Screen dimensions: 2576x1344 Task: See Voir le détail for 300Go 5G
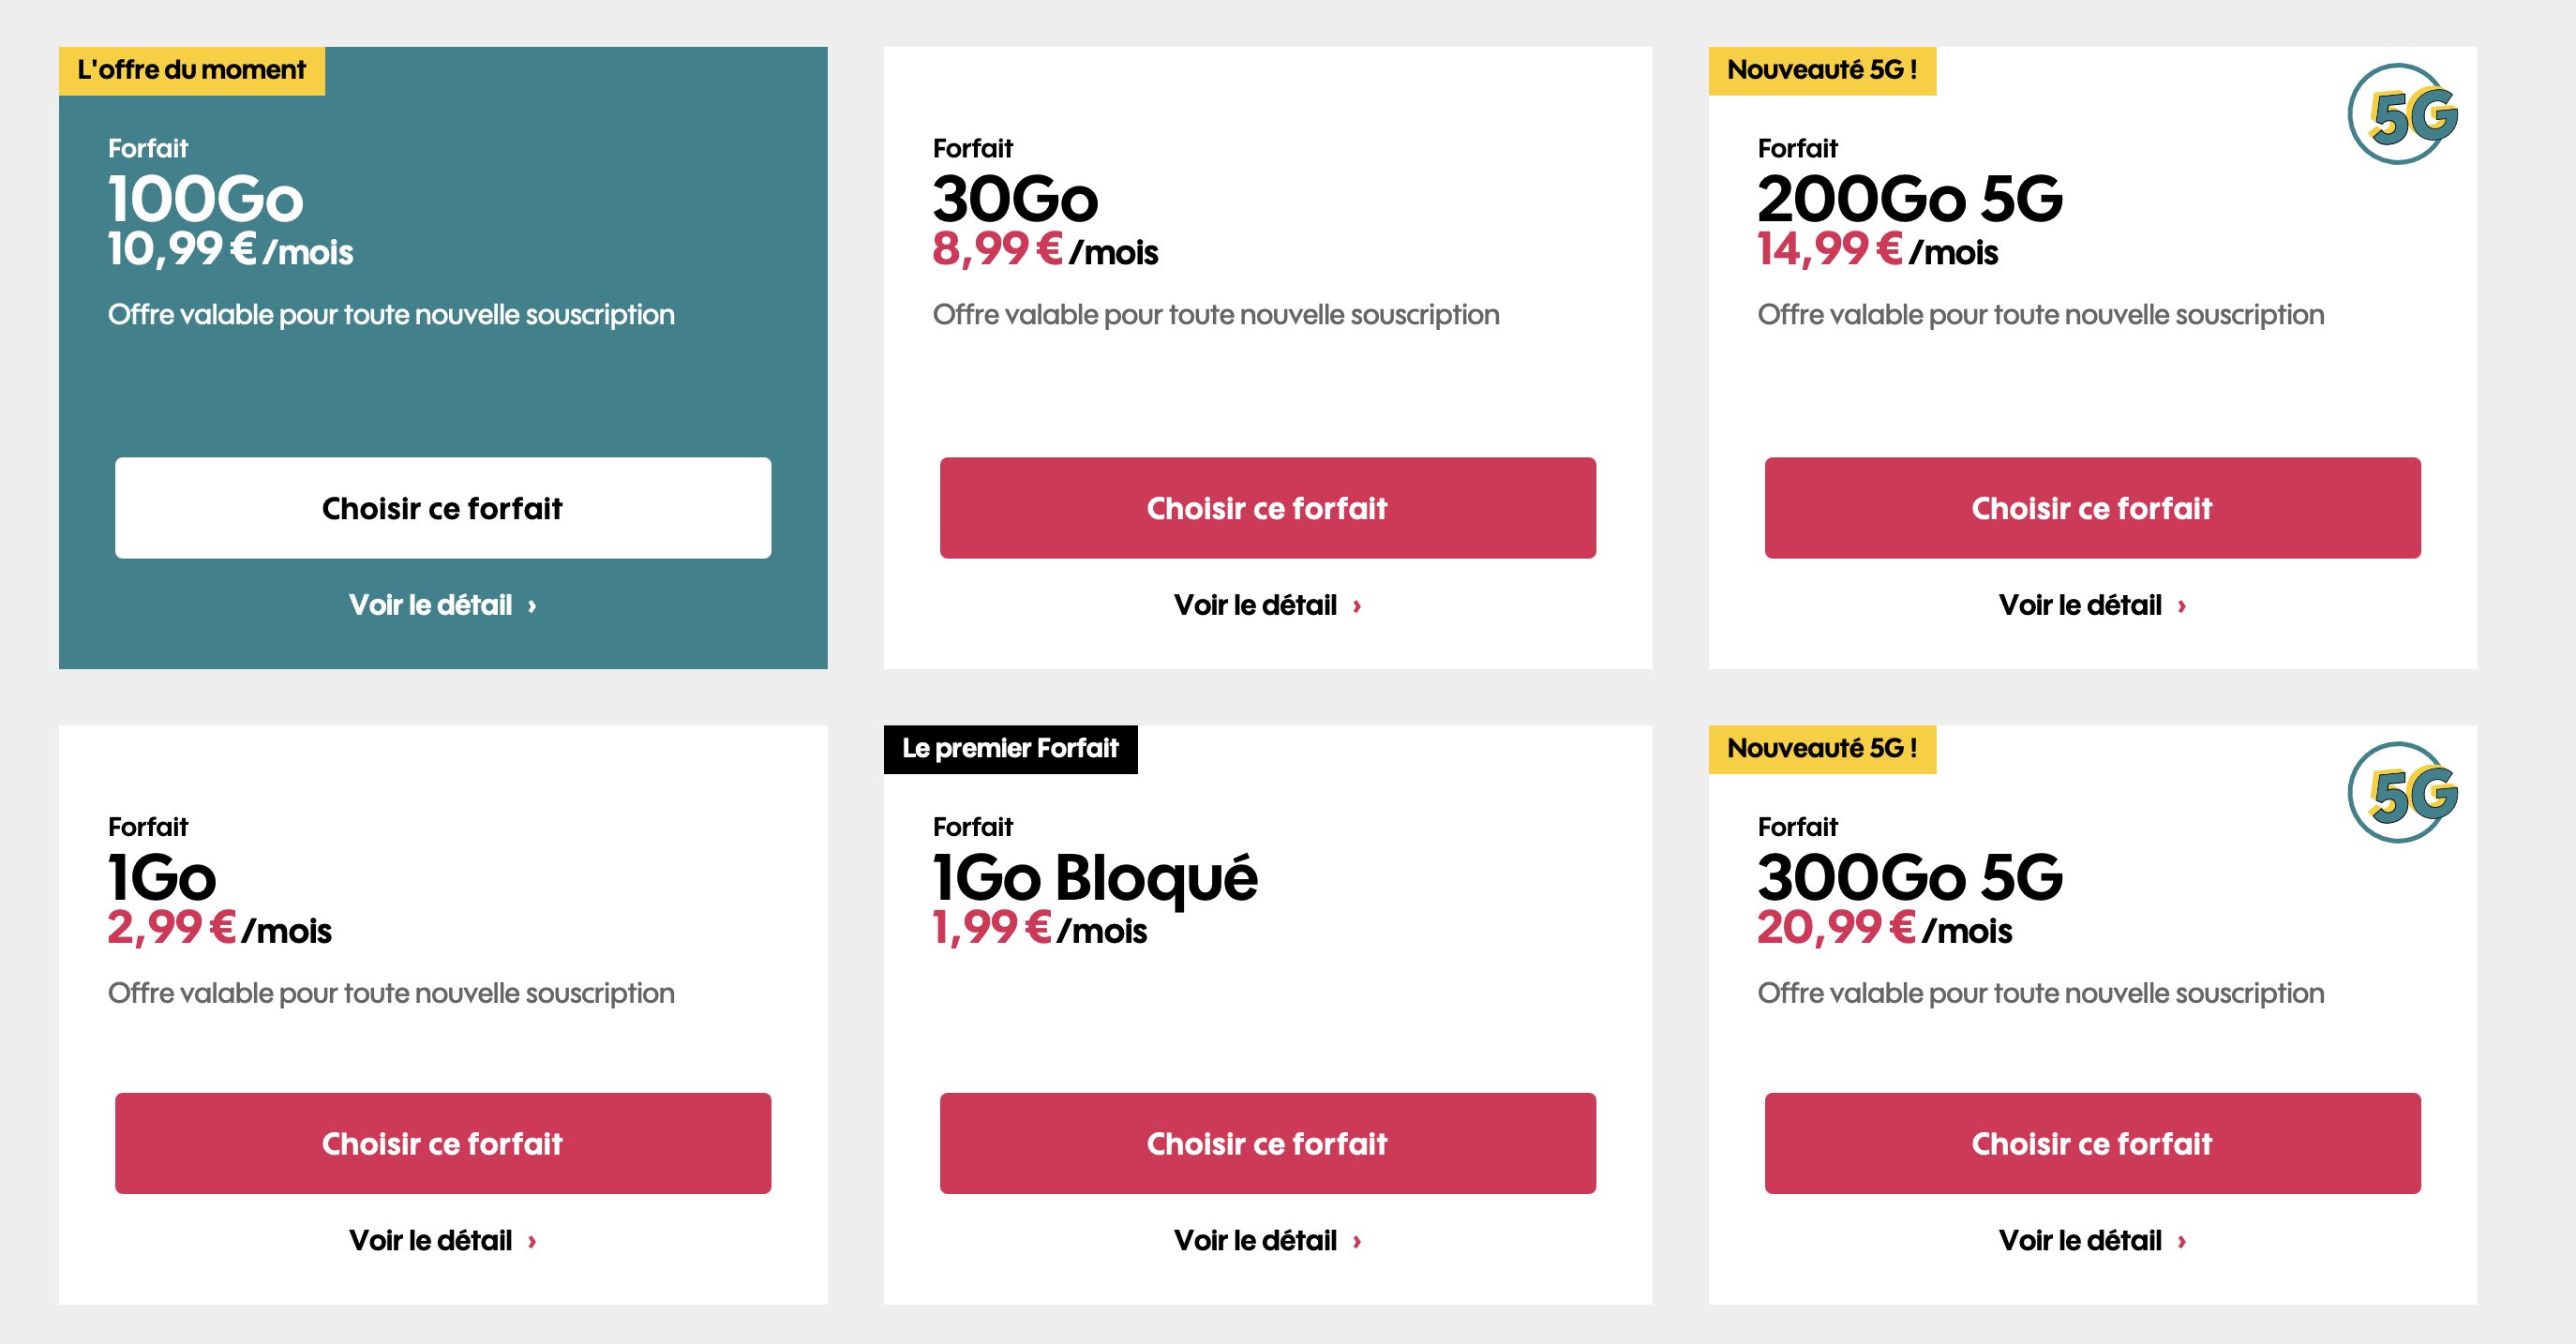(x=2092, y=1240)
